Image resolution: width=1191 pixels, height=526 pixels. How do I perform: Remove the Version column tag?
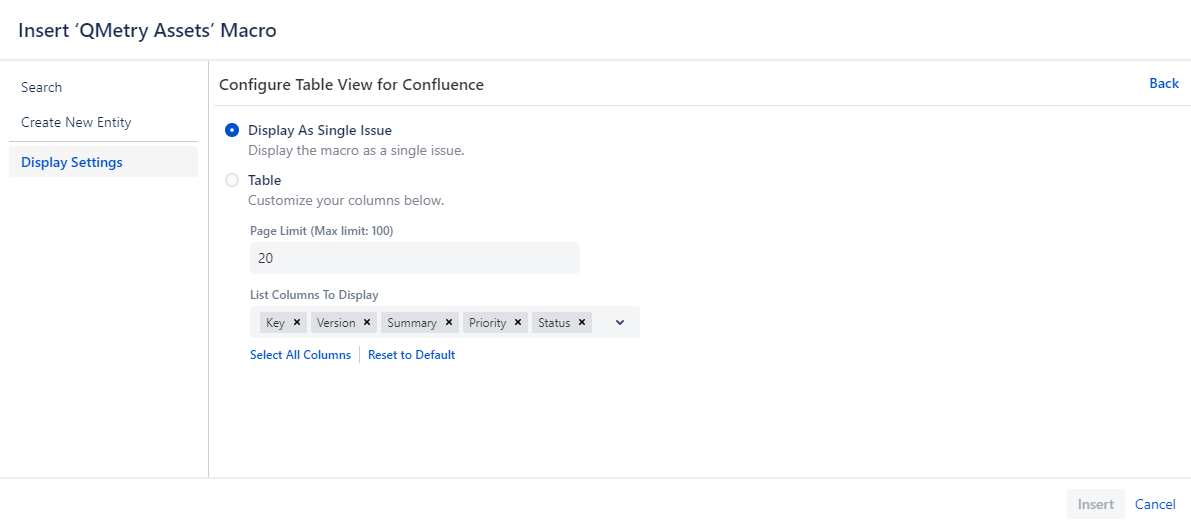point(367,323)
